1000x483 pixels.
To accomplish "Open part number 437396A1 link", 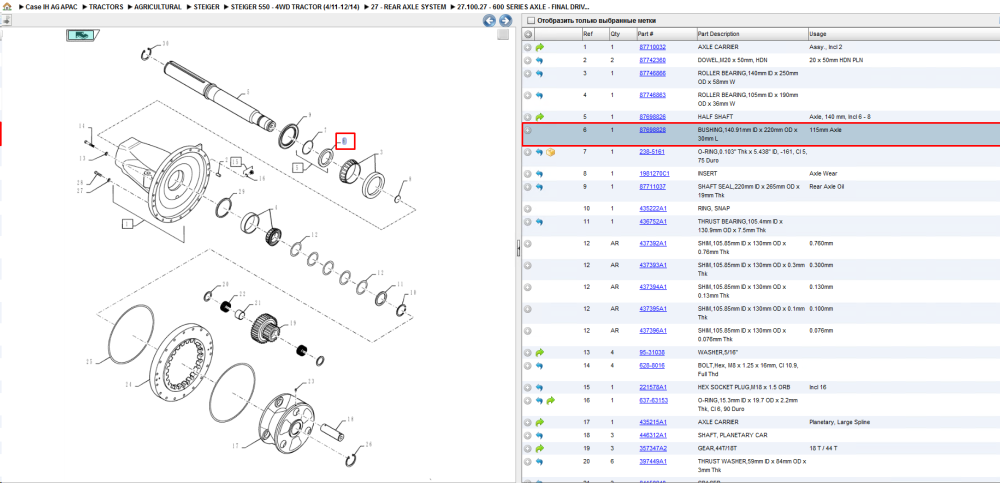I will point(652,331).
